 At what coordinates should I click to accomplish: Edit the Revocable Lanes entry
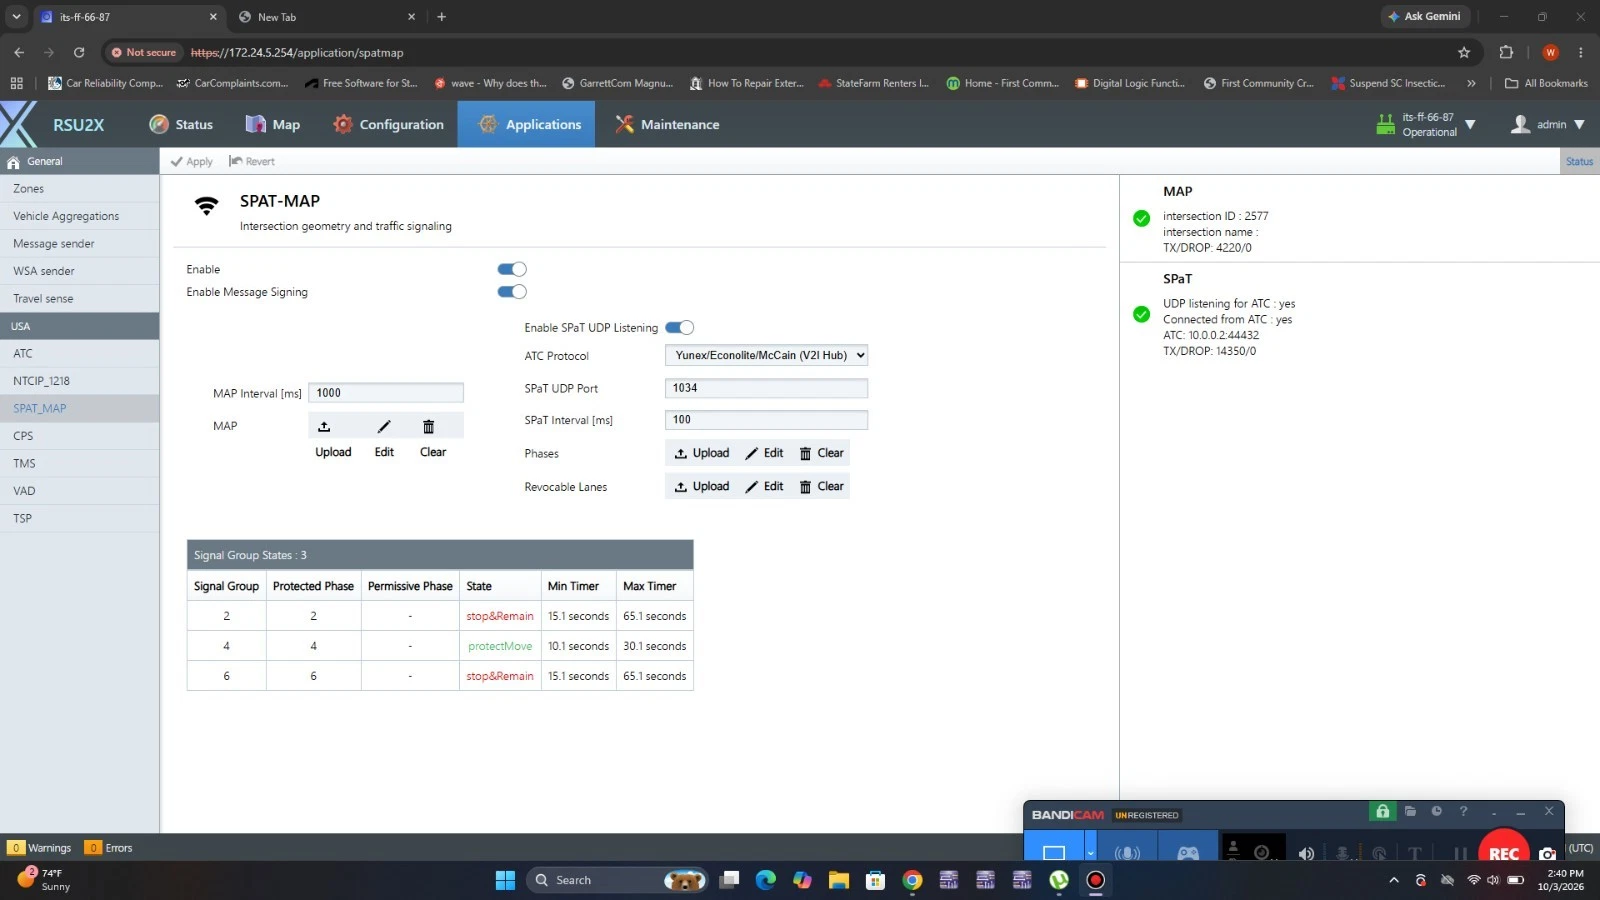pyautogui.click(x=764, y=486)
